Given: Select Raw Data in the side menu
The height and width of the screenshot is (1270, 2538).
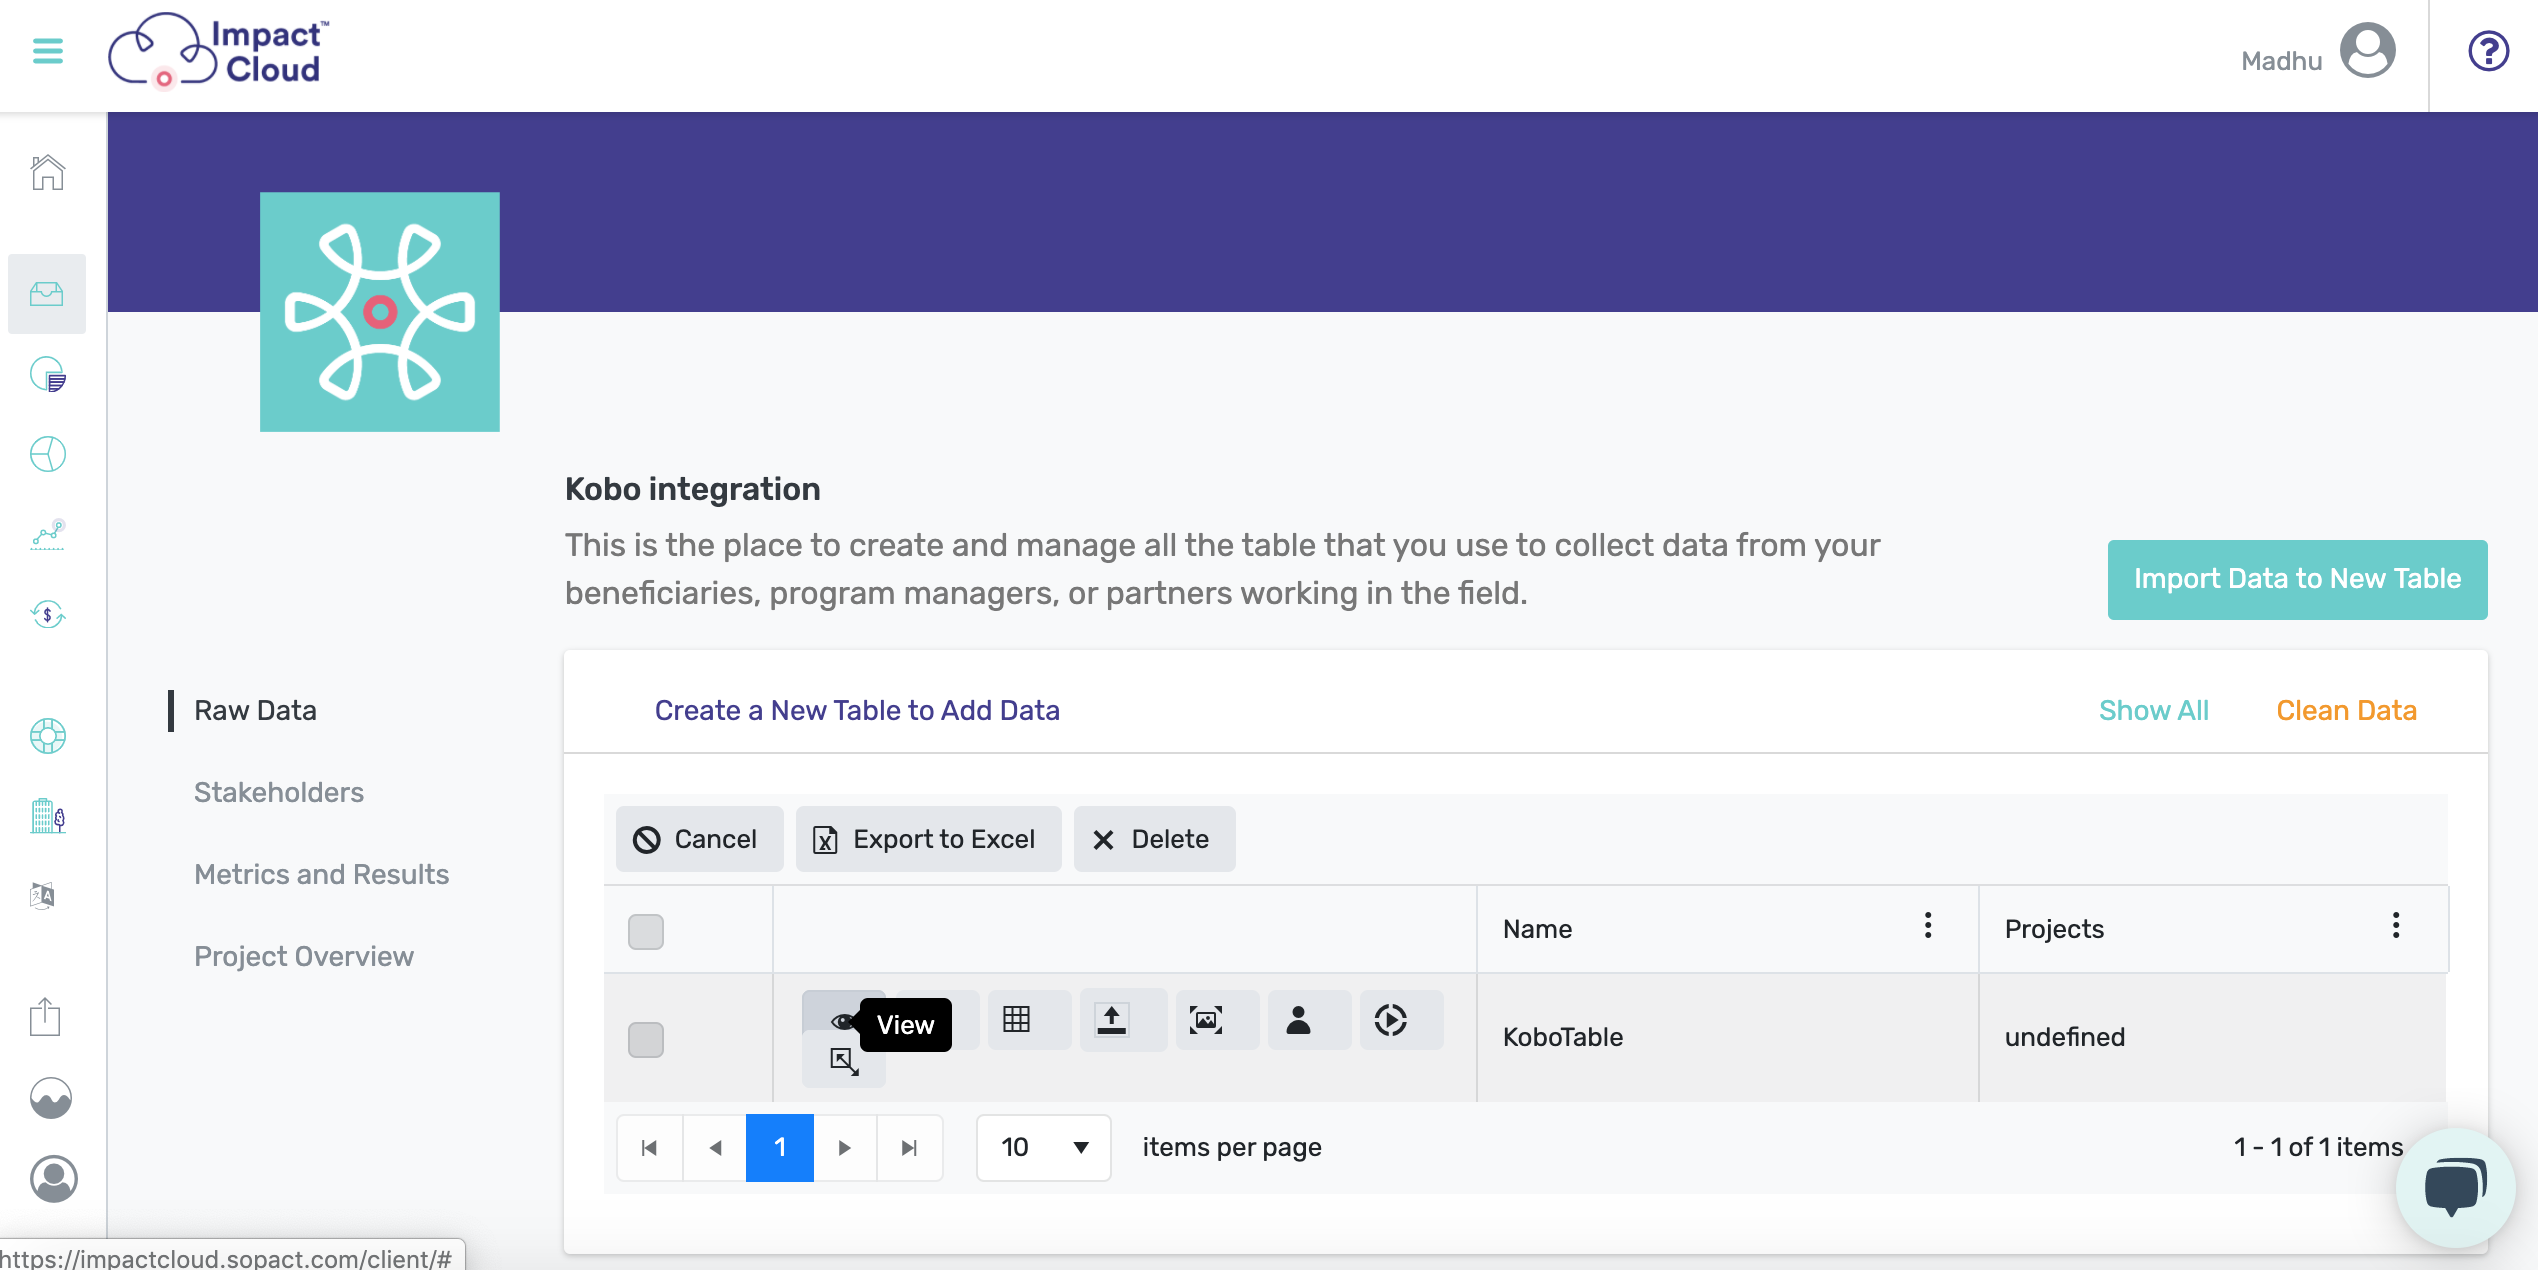Looking at the screenshot, I should point(255,711).
